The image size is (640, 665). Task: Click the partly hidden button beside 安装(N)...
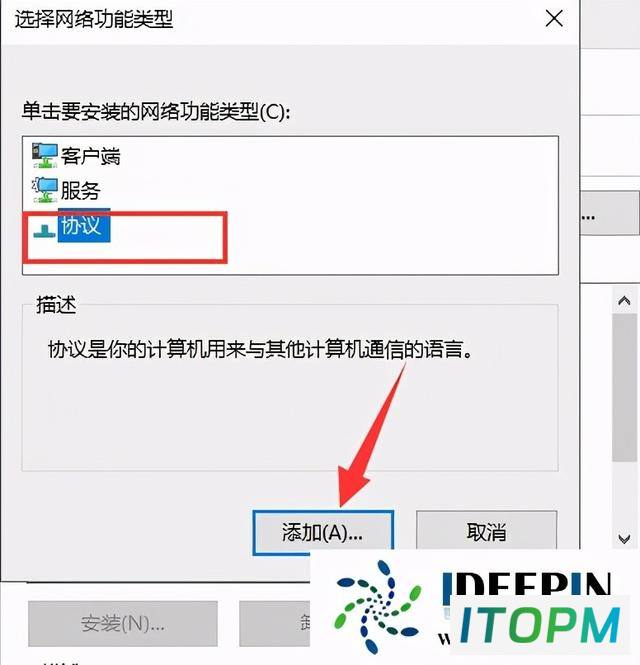(x=274, y=623)
